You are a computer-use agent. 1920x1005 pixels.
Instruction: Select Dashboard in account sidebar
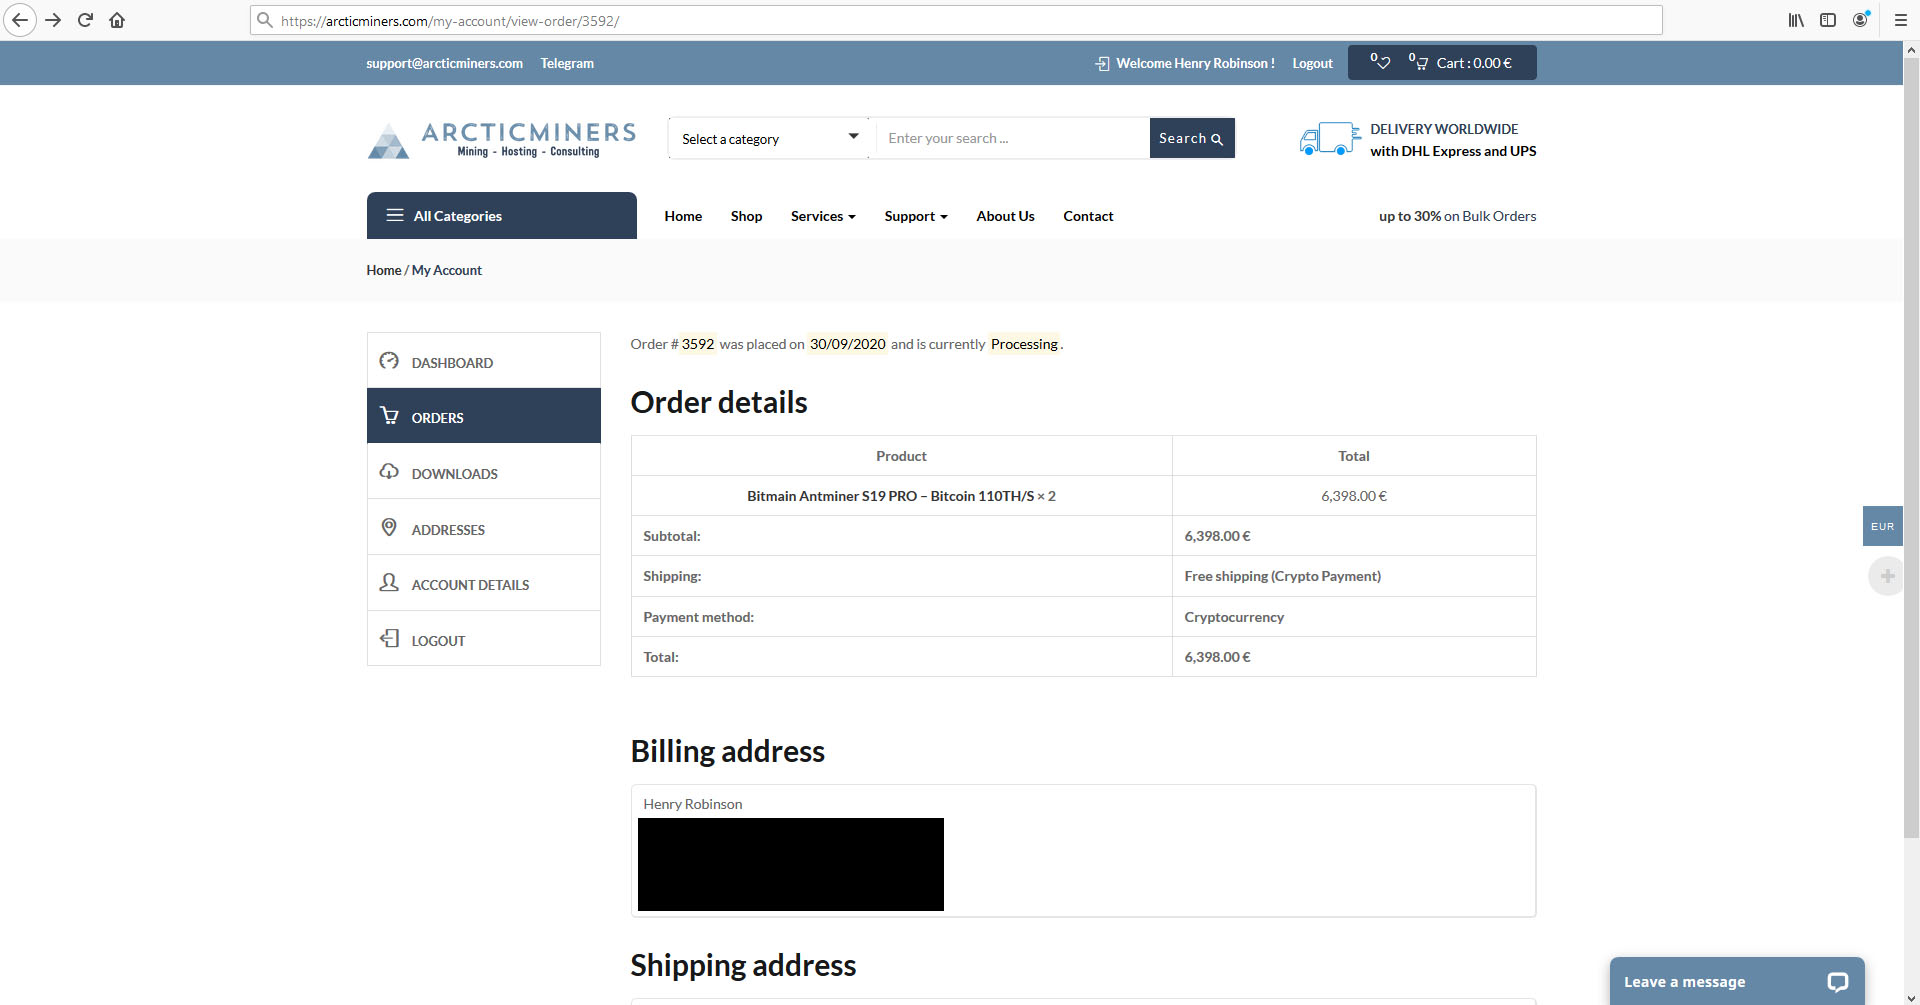484,361
